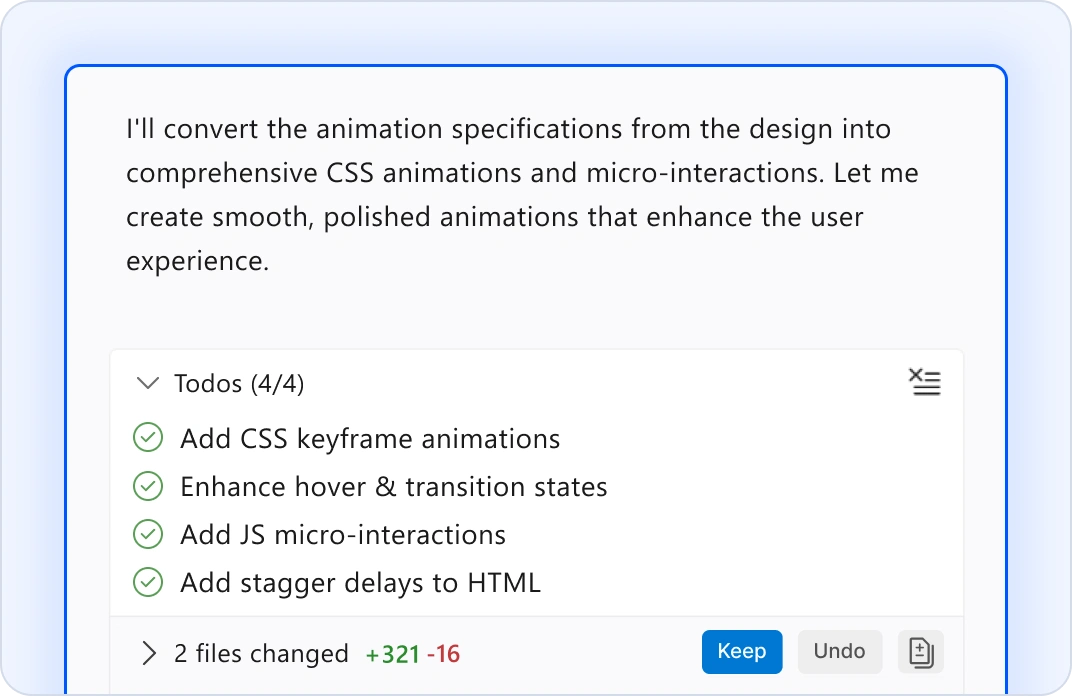Open the view file changes icon beside Undo

coord(920,651)
